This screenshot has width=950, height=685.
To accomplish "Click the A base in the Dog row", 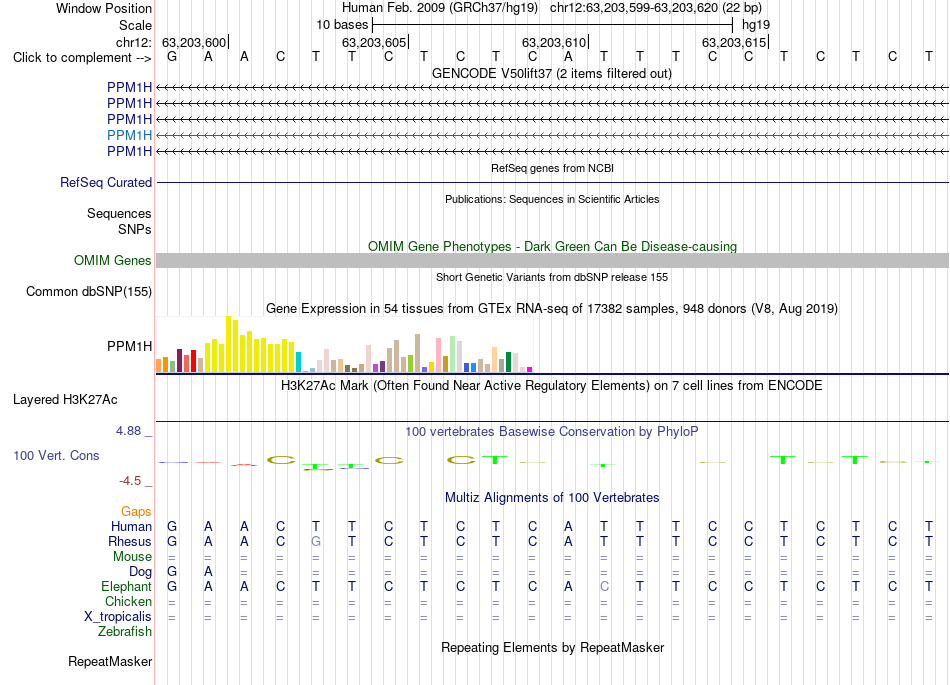I will click(208, 572).
